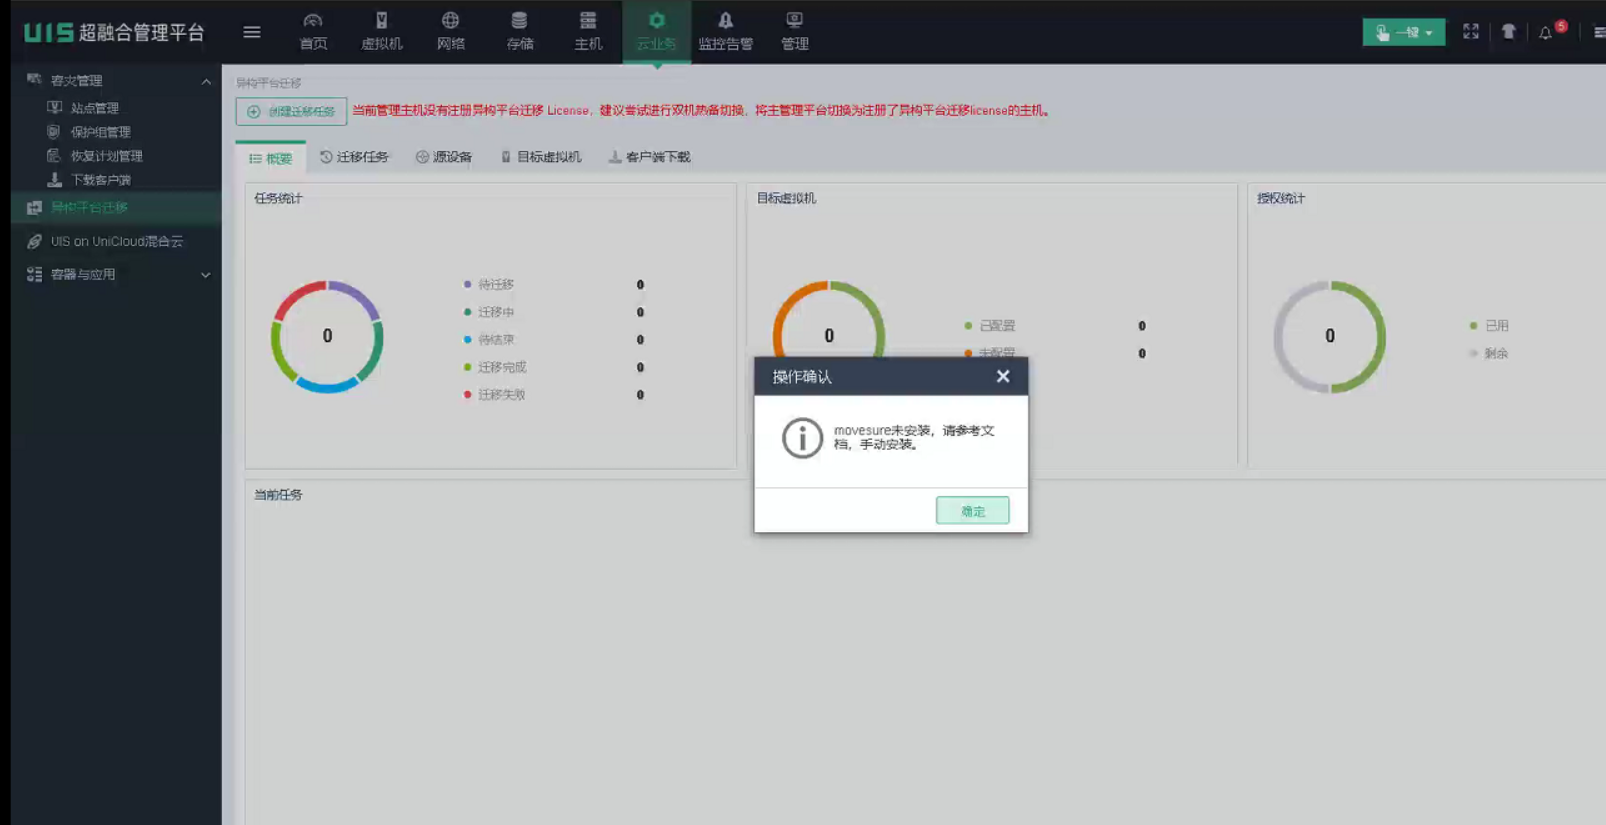The width and height of the screenshot is (1606, 825).
Task: Collapse the 容灾管理 sidebar group chevron
Action: (x=206, y=81)
